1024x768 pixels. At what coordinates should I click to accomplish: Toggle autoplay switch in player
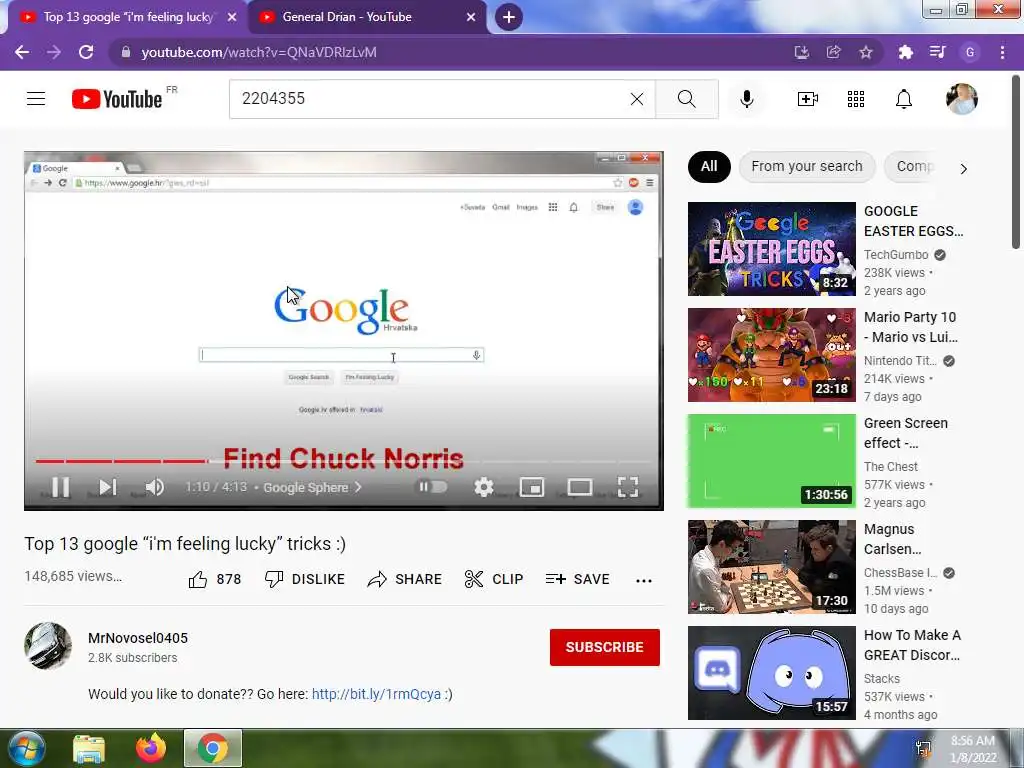[x=432, y=487]
